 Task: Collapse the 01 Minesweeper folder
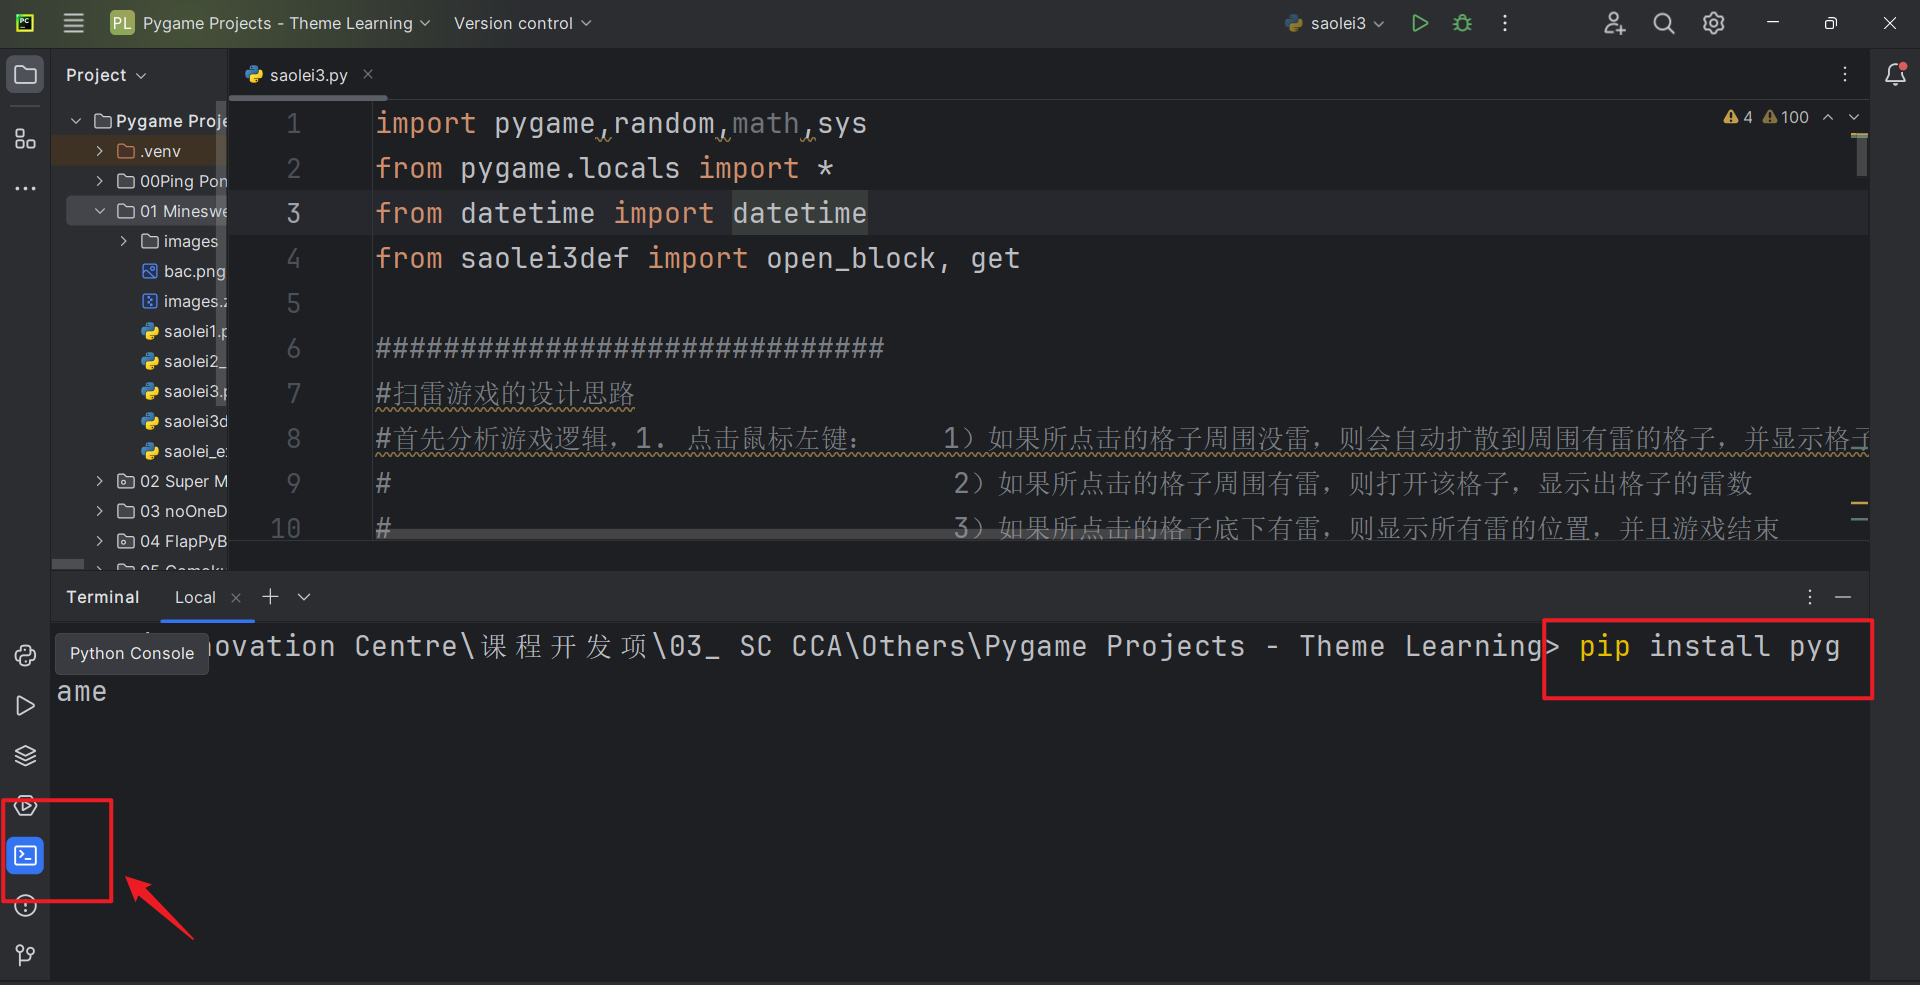(100, 211)
